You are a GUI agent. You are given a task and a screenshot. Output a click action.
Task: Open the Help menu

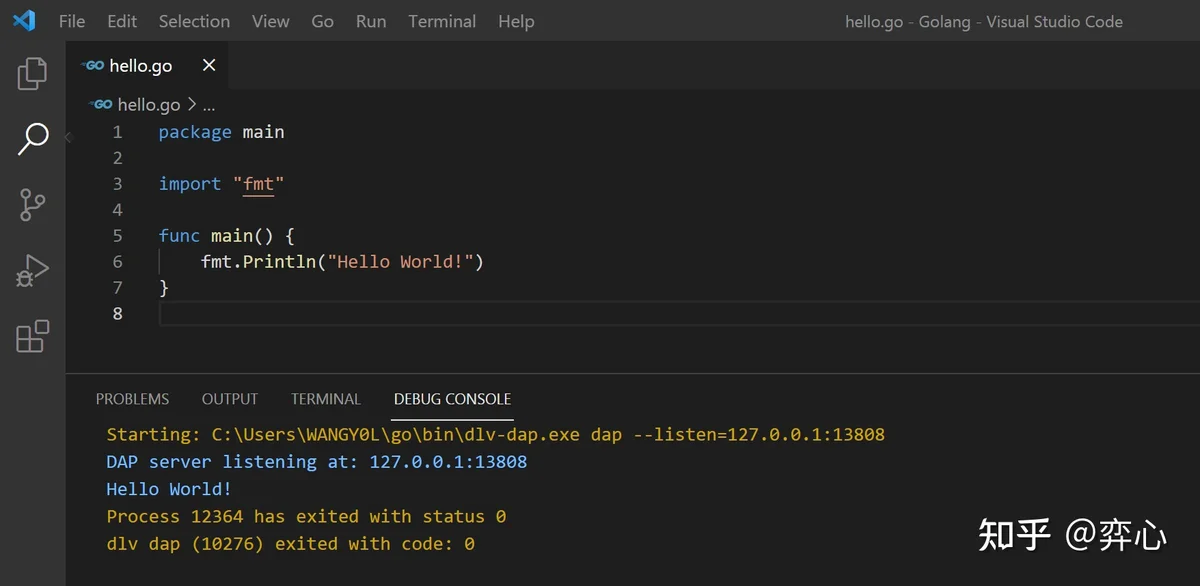coord(516,21)
